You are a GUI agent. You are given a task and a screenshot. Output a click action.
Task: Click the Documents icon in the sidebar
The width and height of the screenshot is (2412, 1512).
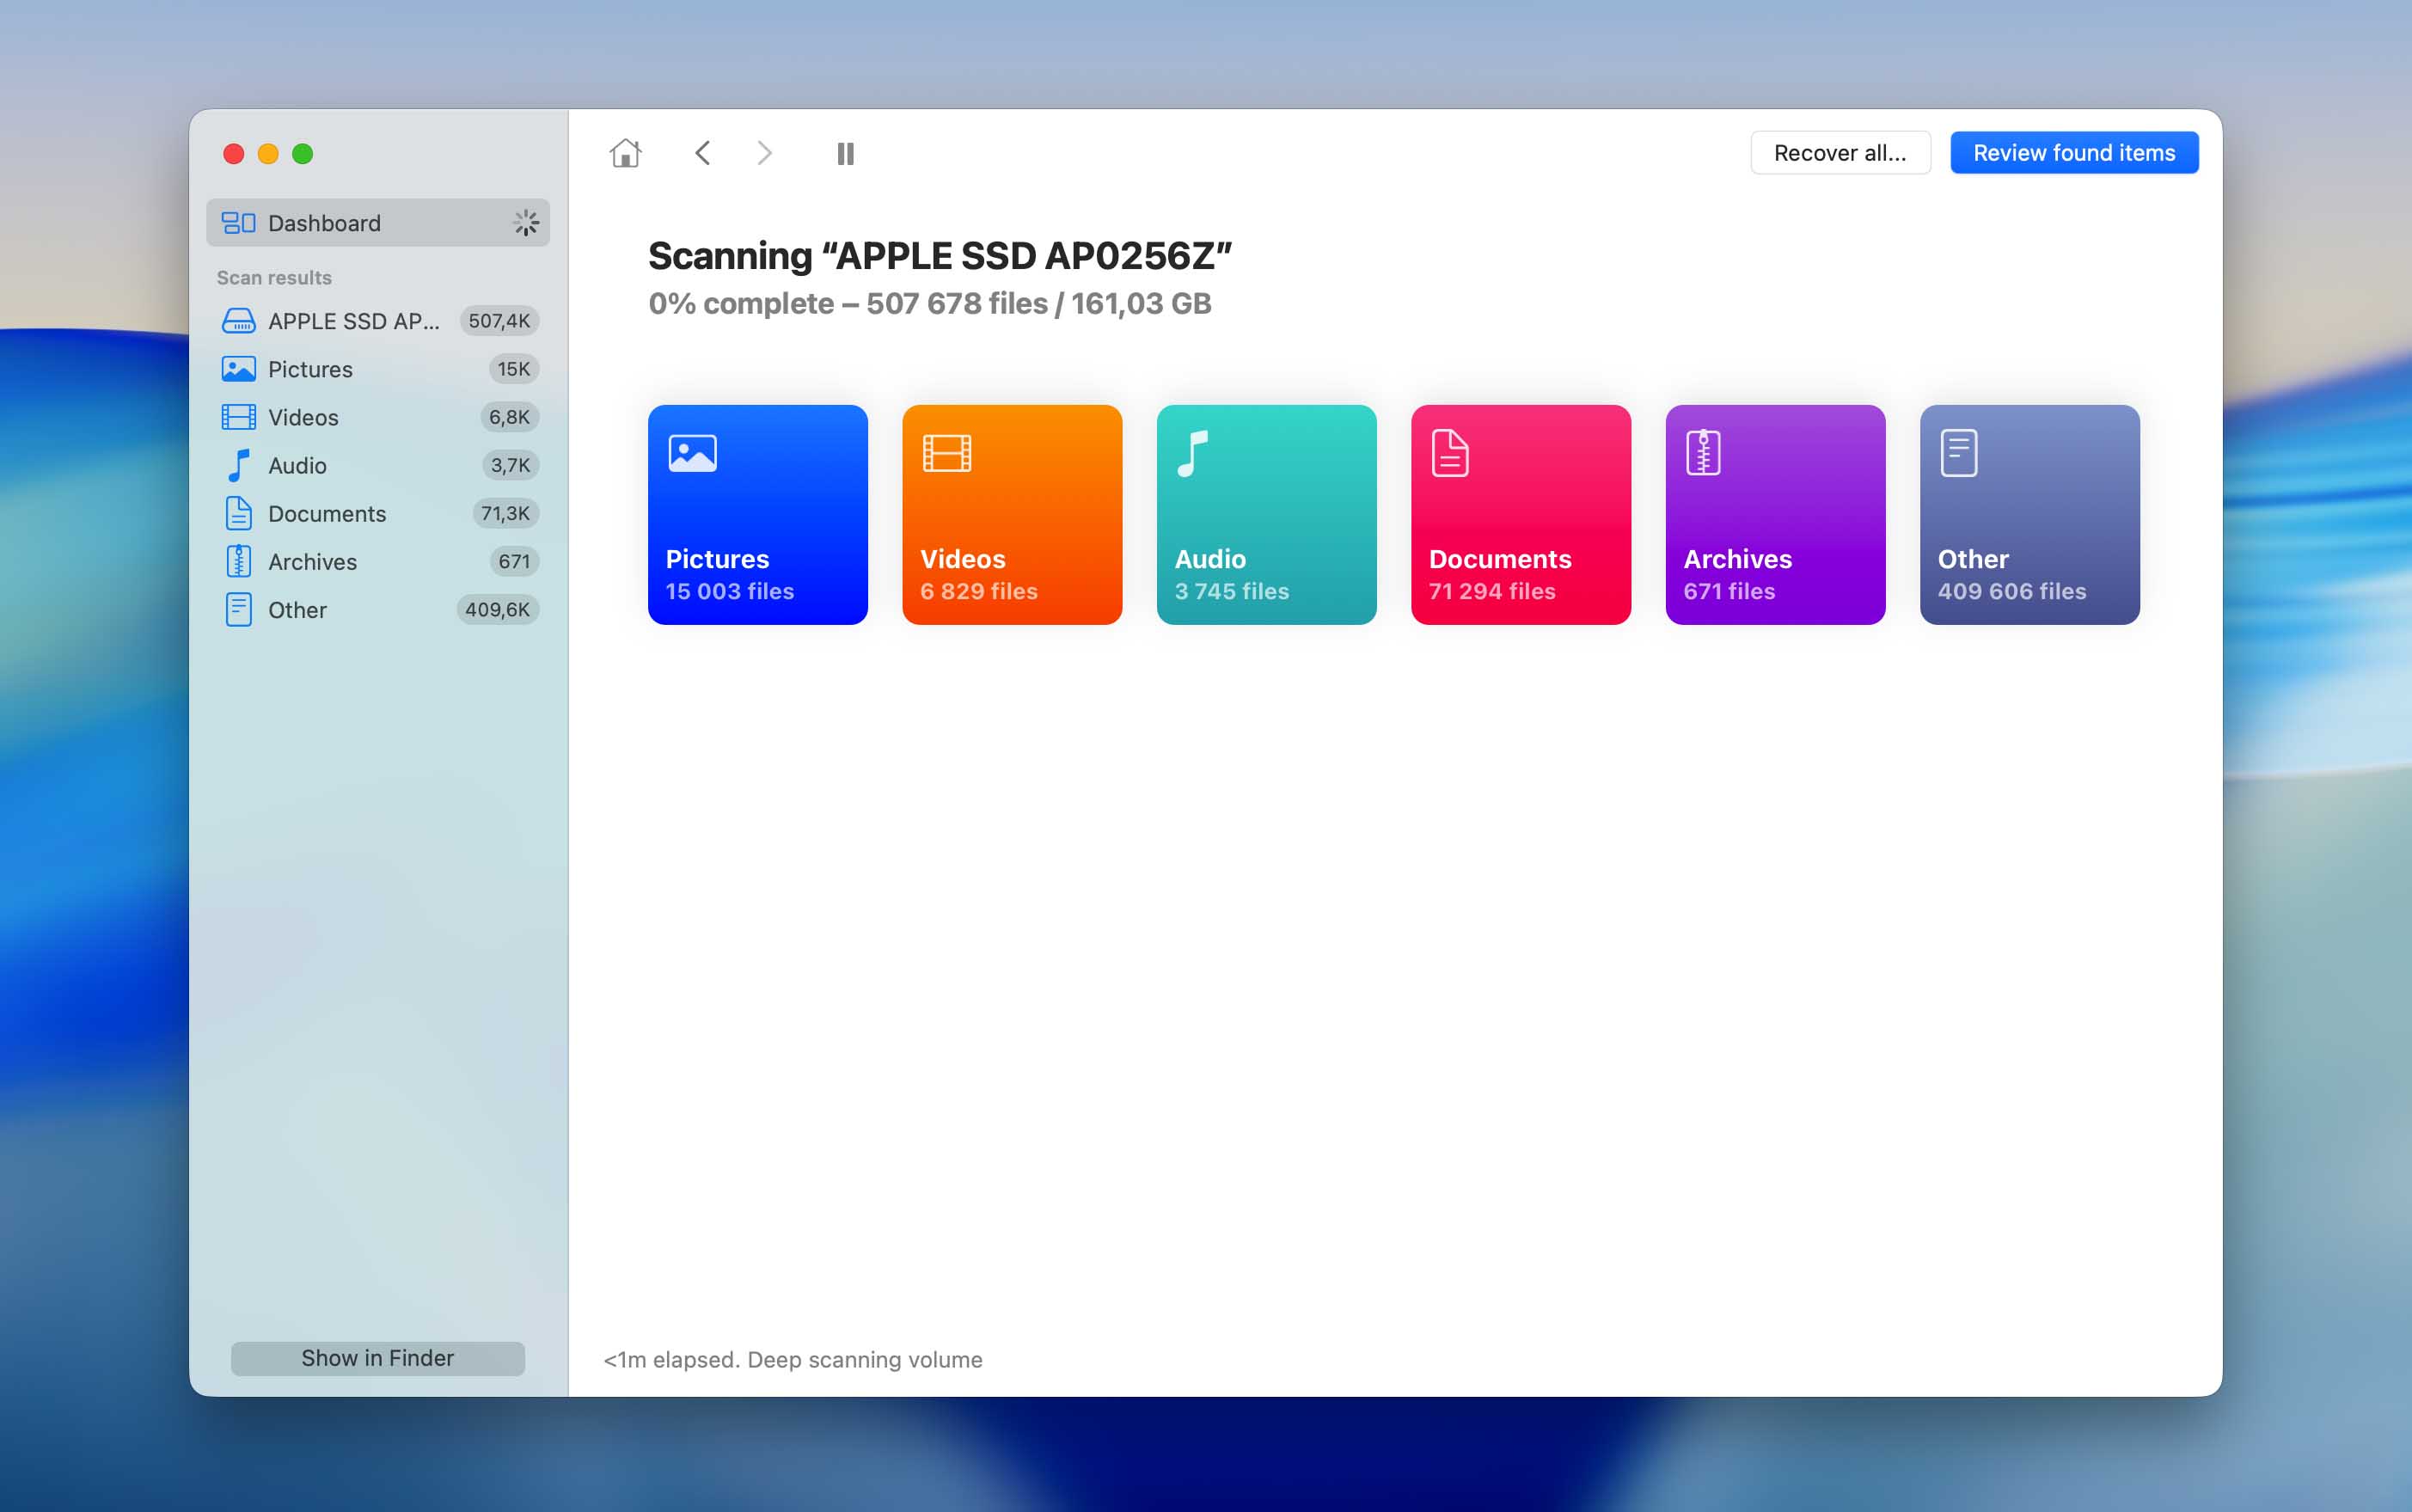tap(237, 513)
